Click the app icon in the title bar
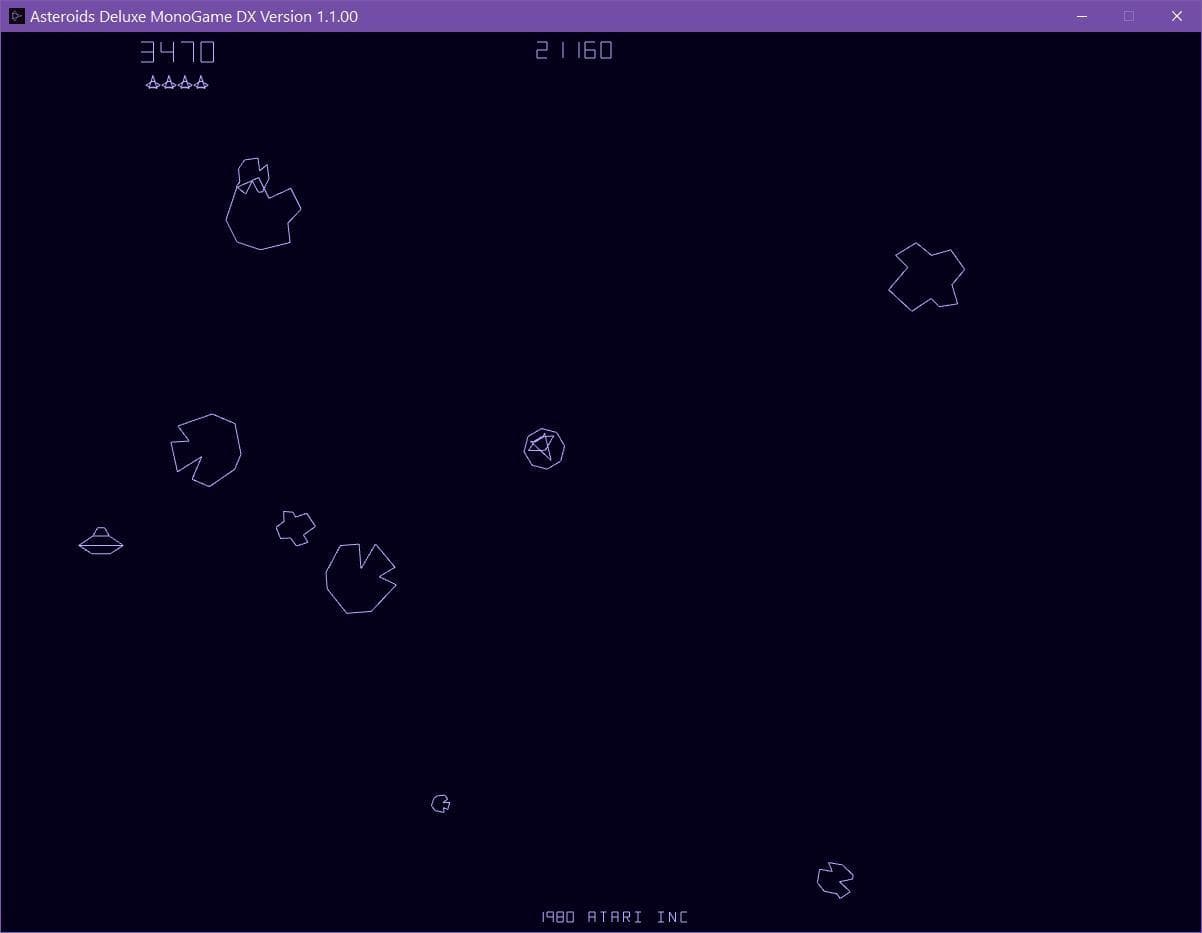Viewport: 1202px width, 933px height. coord(16,16)
